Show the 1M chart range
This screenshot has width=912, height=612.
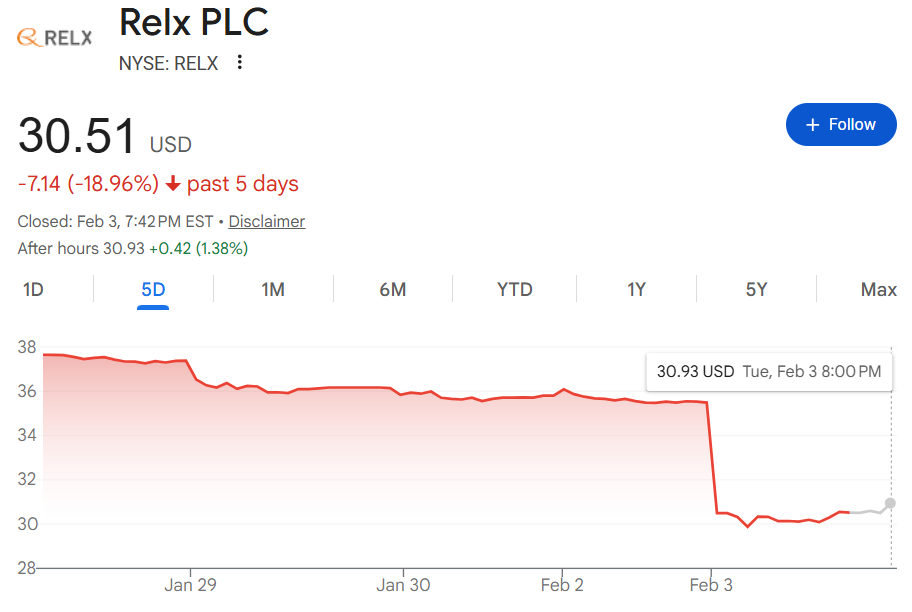273,290
